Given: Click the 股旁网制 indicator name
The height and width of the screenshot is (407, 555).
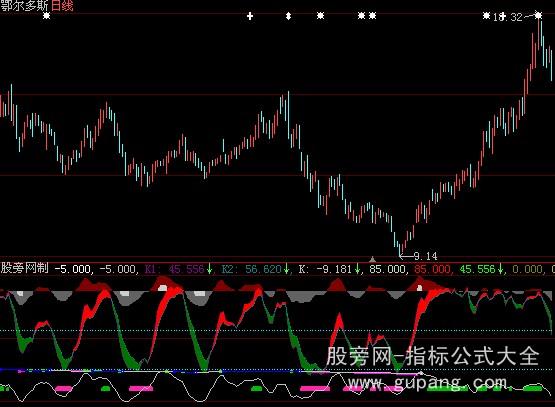Looking at the screenshot, I should pyautogui.click(x=24, y=268).
